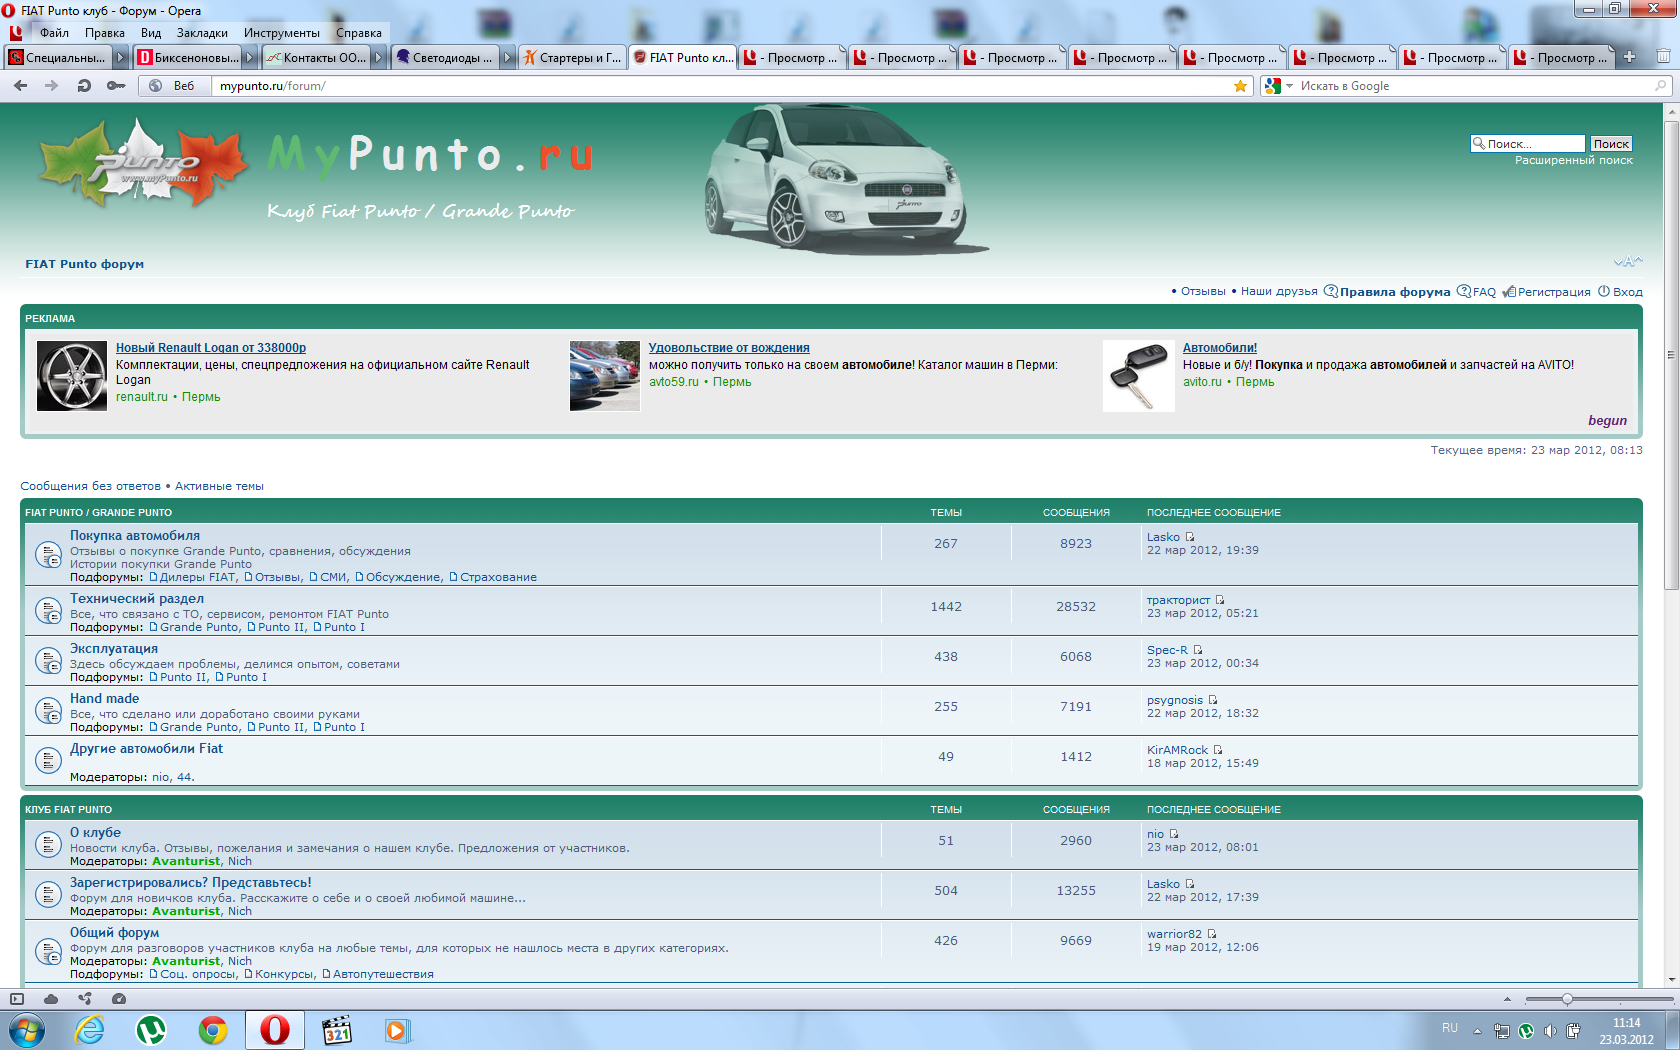
Task: Open the password wand key icon
Action: point(116,86)
